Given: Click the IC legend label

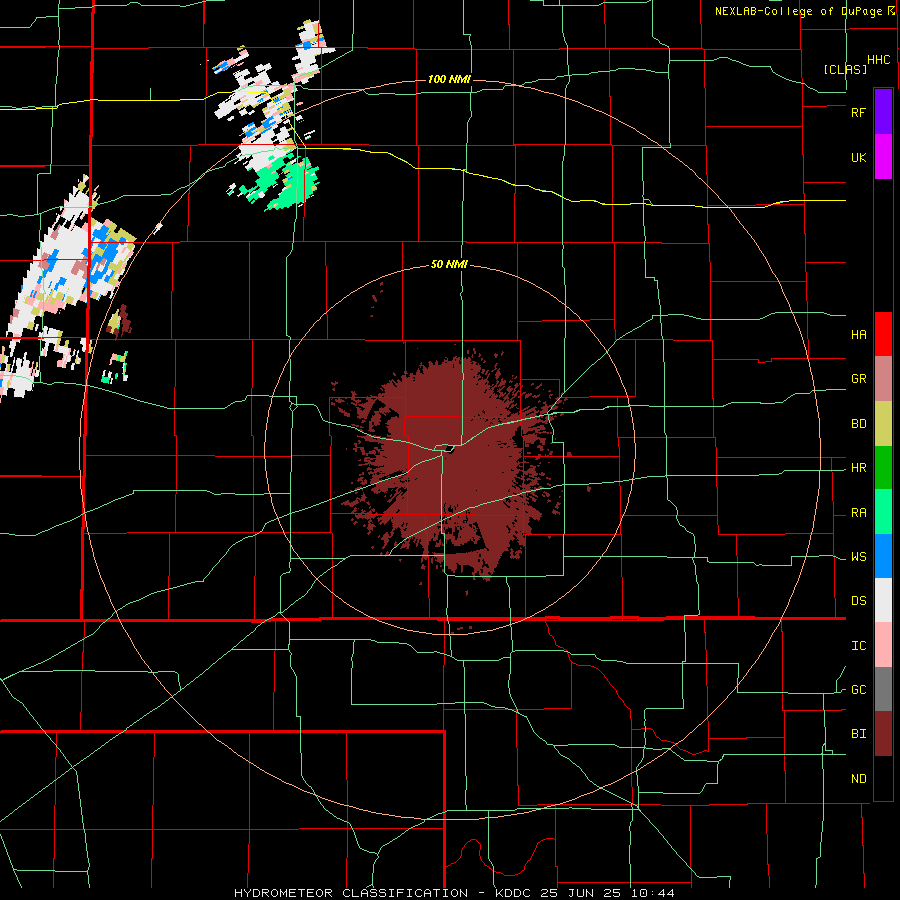Looking at the screenshot, I should coord(858,646).
